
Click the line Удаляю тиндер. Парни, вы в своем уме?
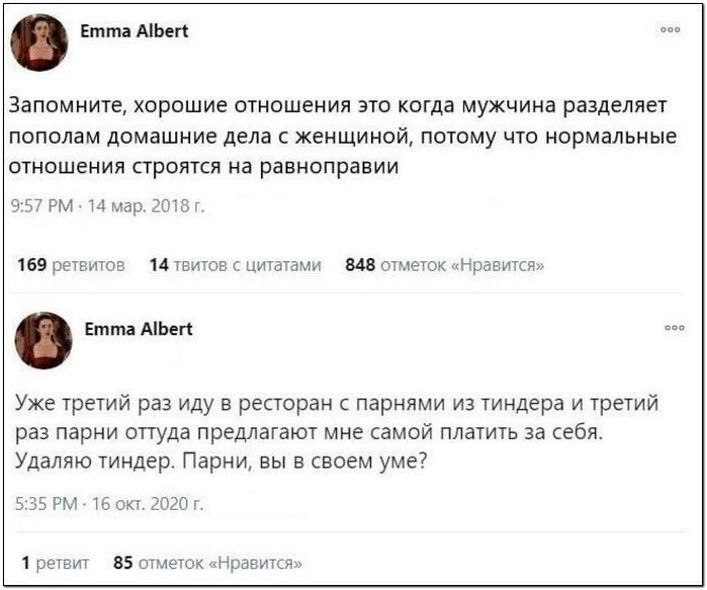coord(220,461)
